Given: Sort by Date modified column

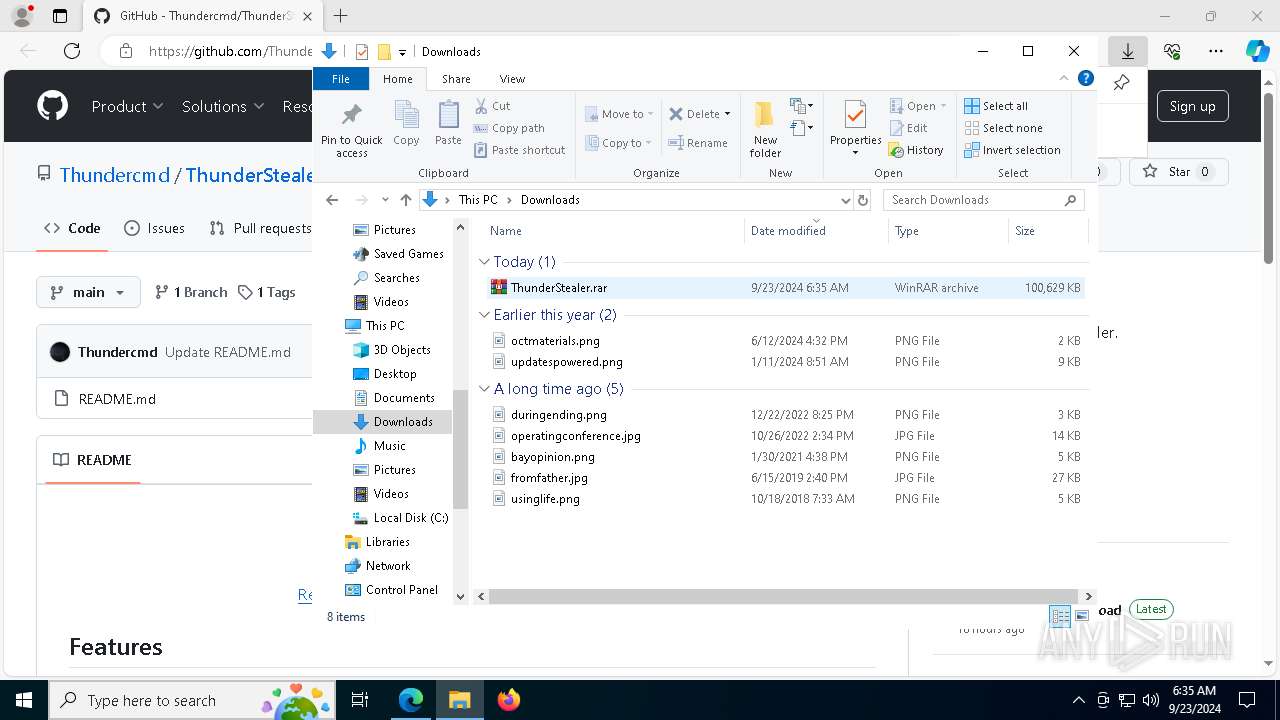Looking at the screenshot, I should 817,231.
